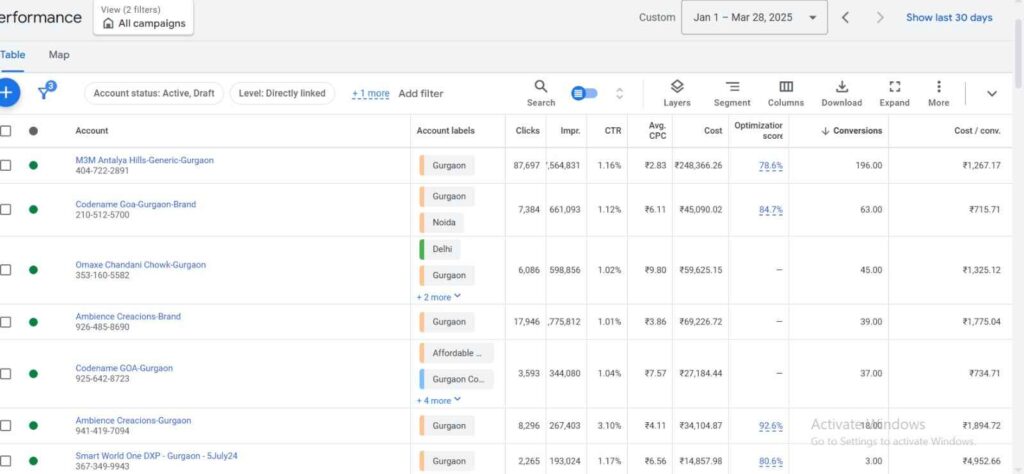The height and width of the screenshot is (474, 1024).
Task: Open the Columns tool
Action: pyautogui.click(x=786, y=93)
